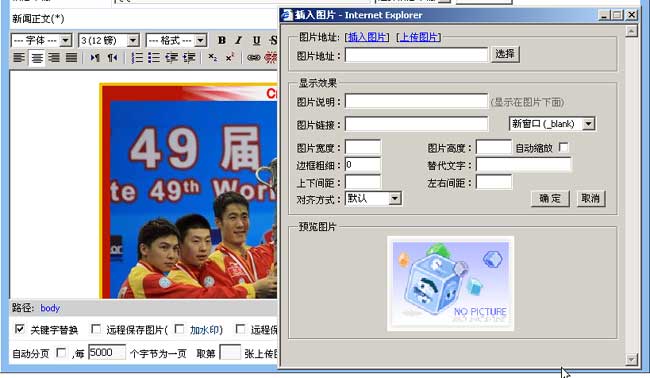This screenshot has width=650, height=378.
Task: Enable the 自动分页 checkbox
Action: (x=61, y=353)
